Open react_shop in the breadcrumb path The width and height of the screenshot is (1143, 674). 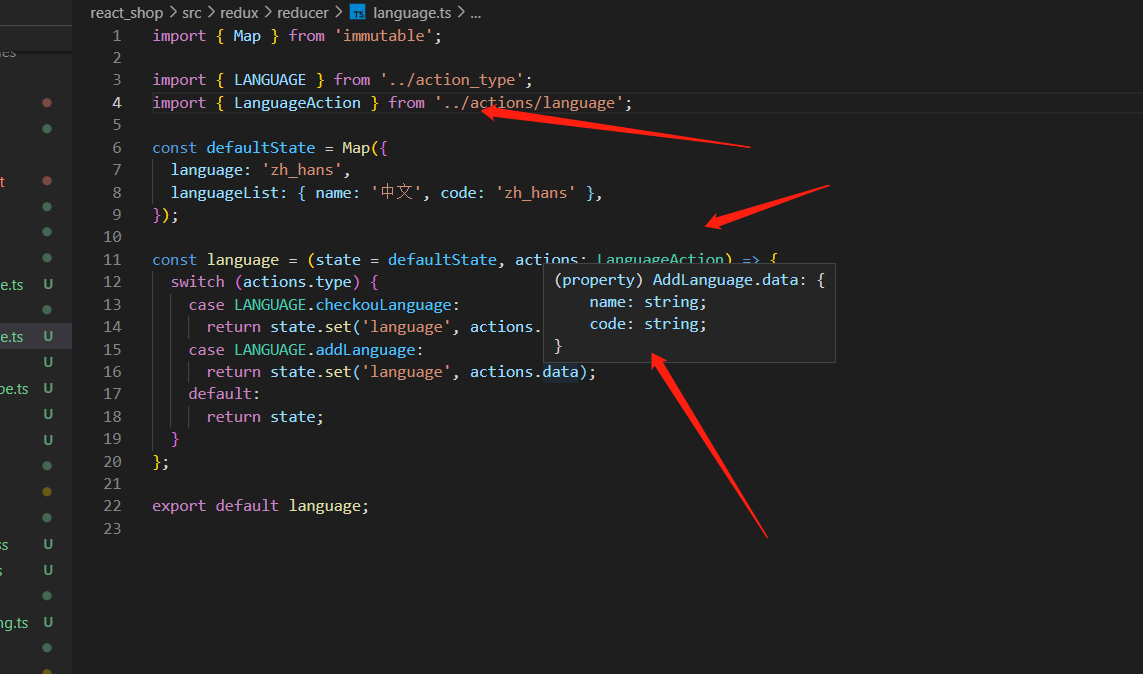126,13
